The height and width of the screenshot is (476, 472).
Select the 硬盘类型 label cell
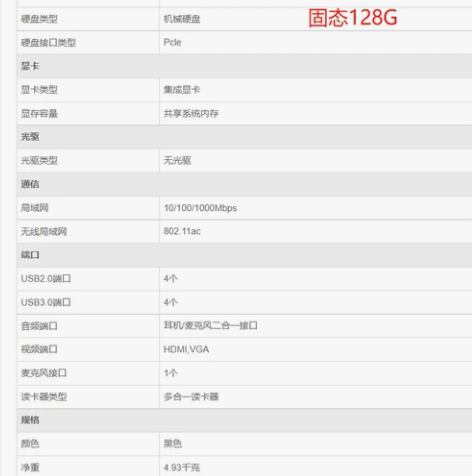(x=88, y=19)
